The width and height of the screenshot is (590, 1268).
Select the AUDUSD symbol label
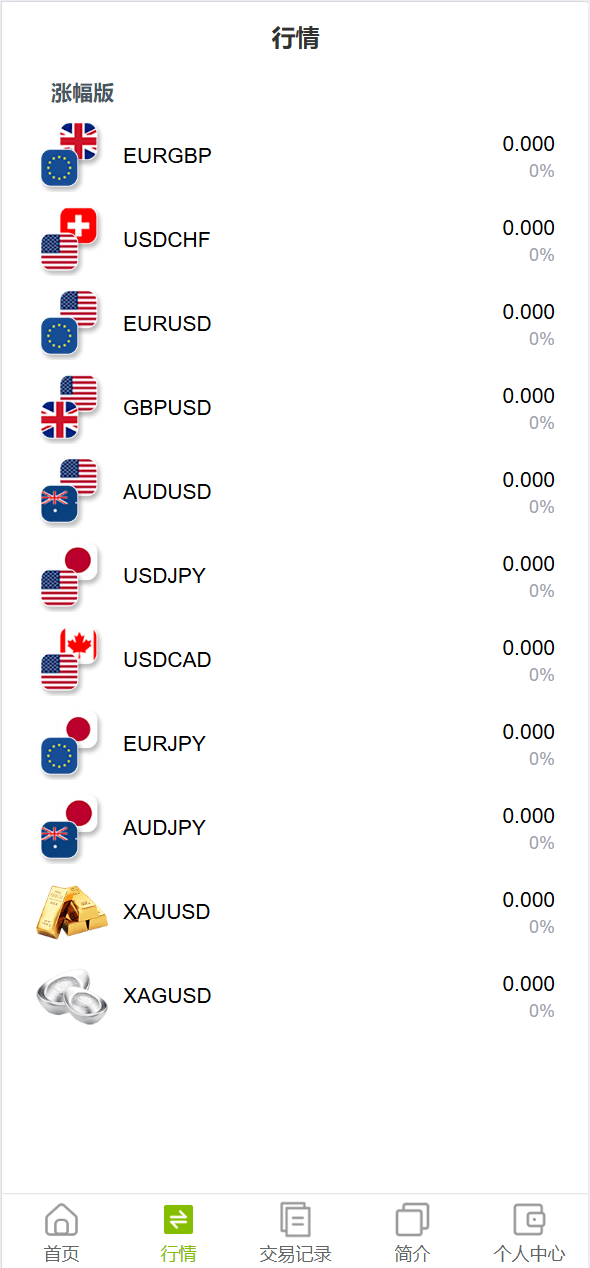[x=167, y=492]
